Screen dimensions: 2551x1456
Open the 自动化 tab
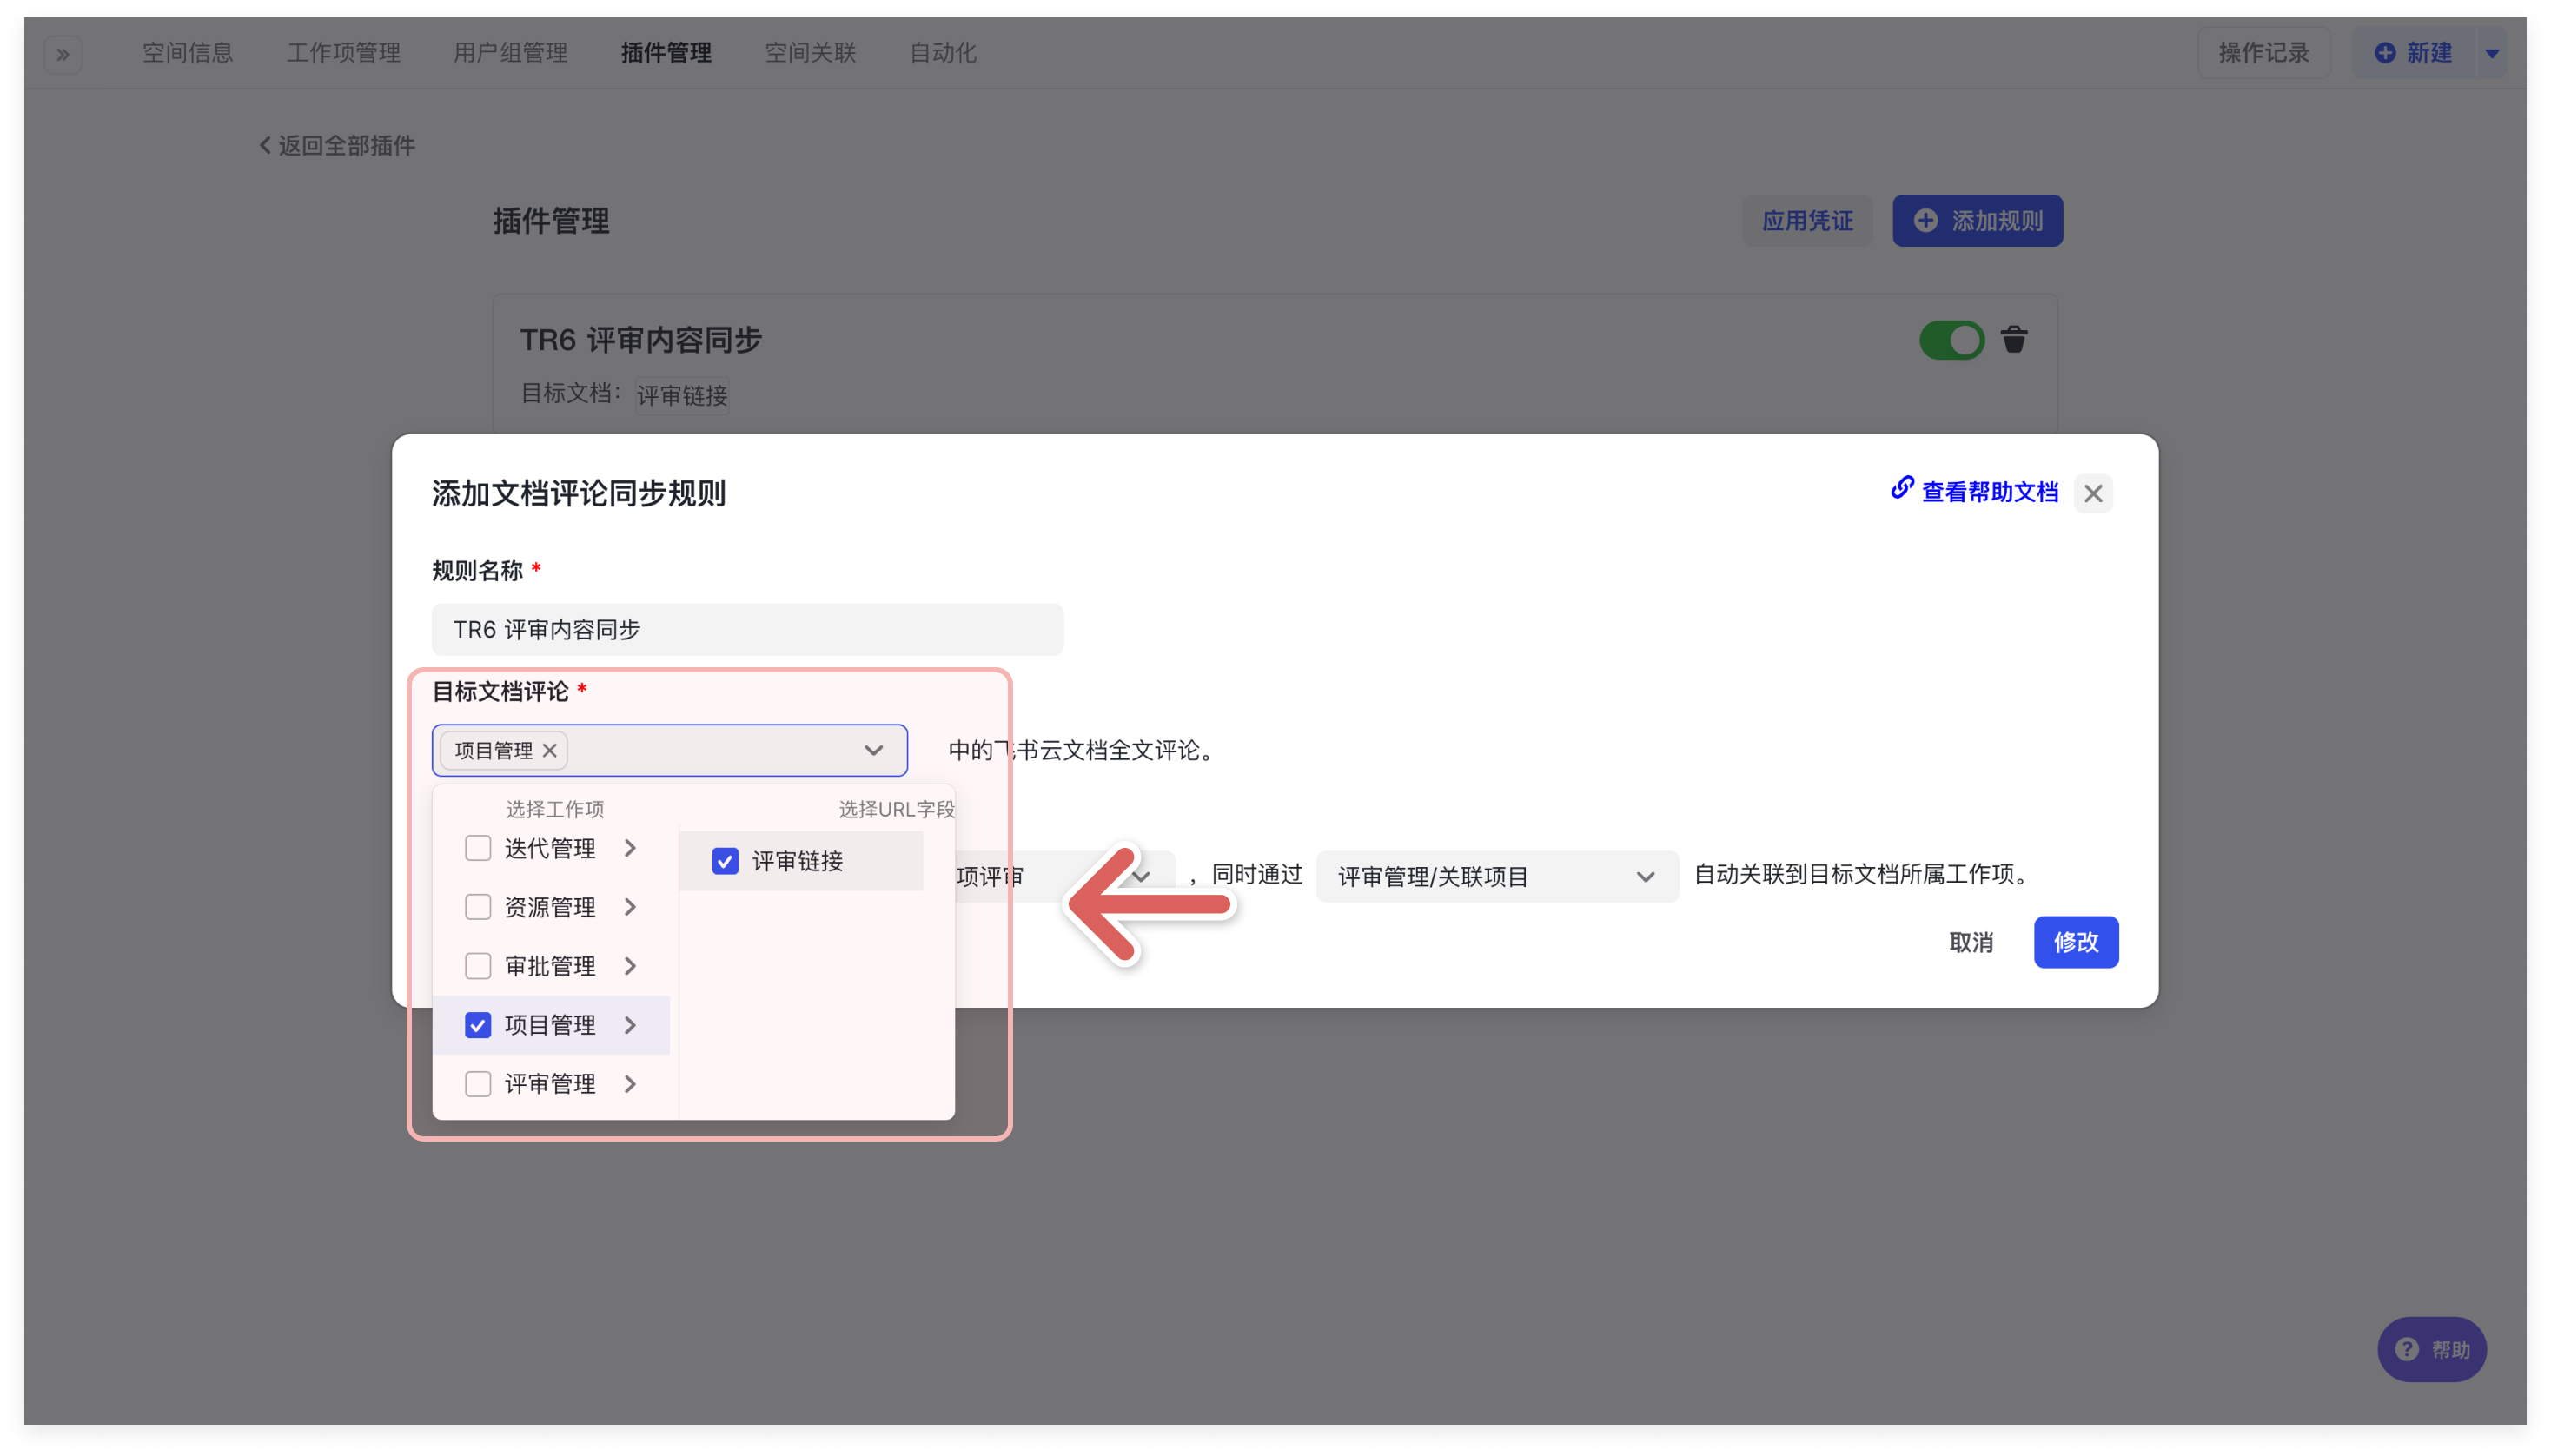pos(943,53)
